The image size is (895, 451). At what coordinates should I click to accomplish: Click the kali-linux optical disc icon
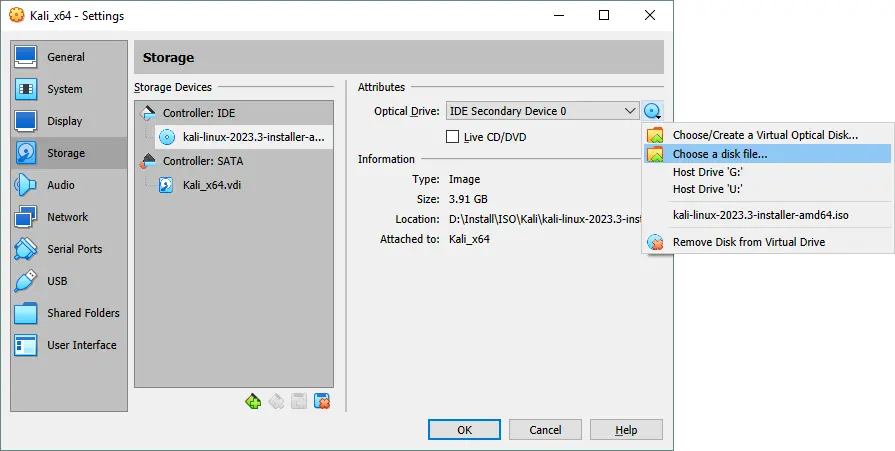pos(167,137)
